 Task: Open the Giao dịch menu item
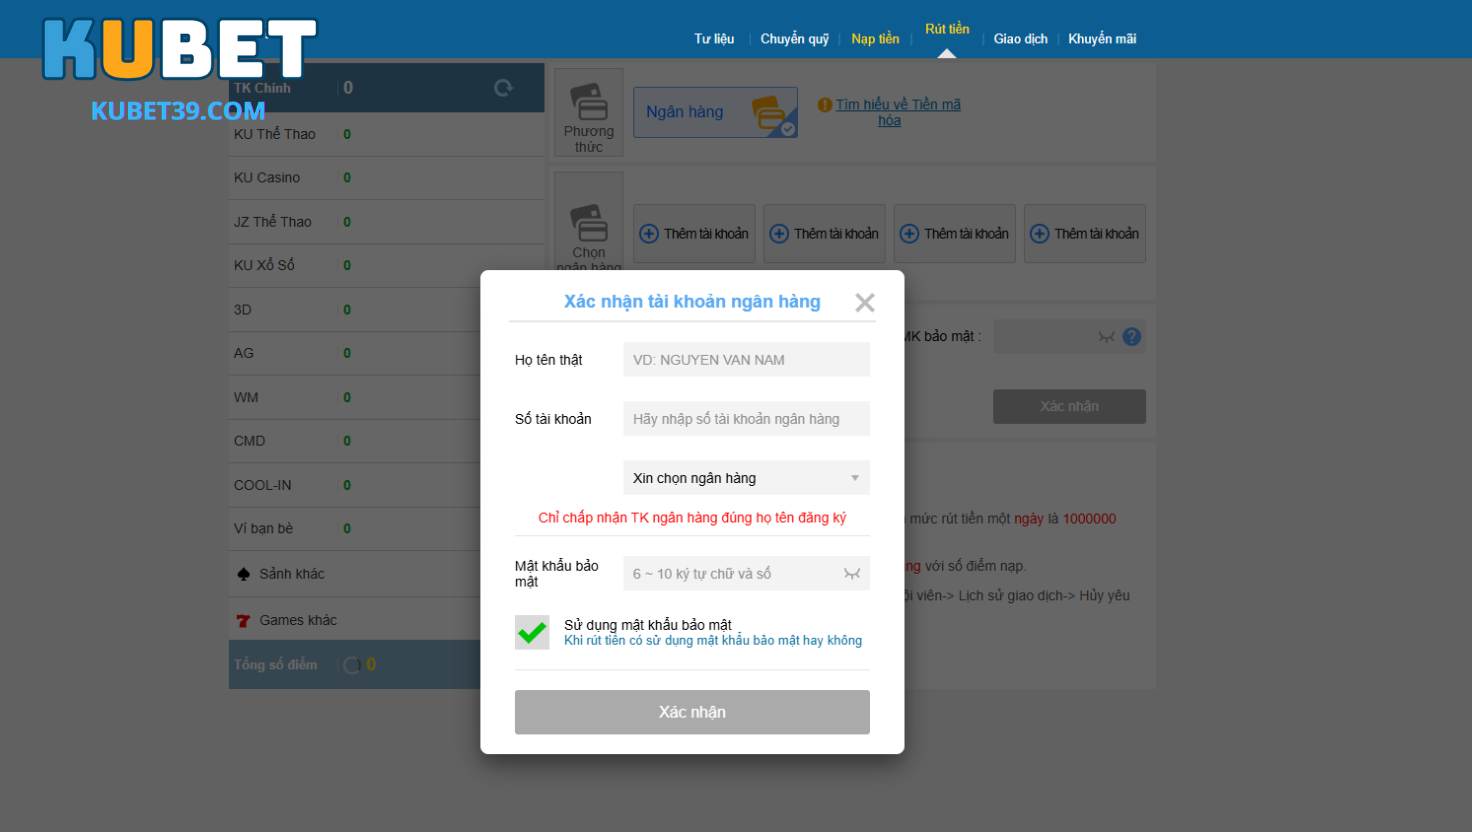click(x=1021, y=38)
